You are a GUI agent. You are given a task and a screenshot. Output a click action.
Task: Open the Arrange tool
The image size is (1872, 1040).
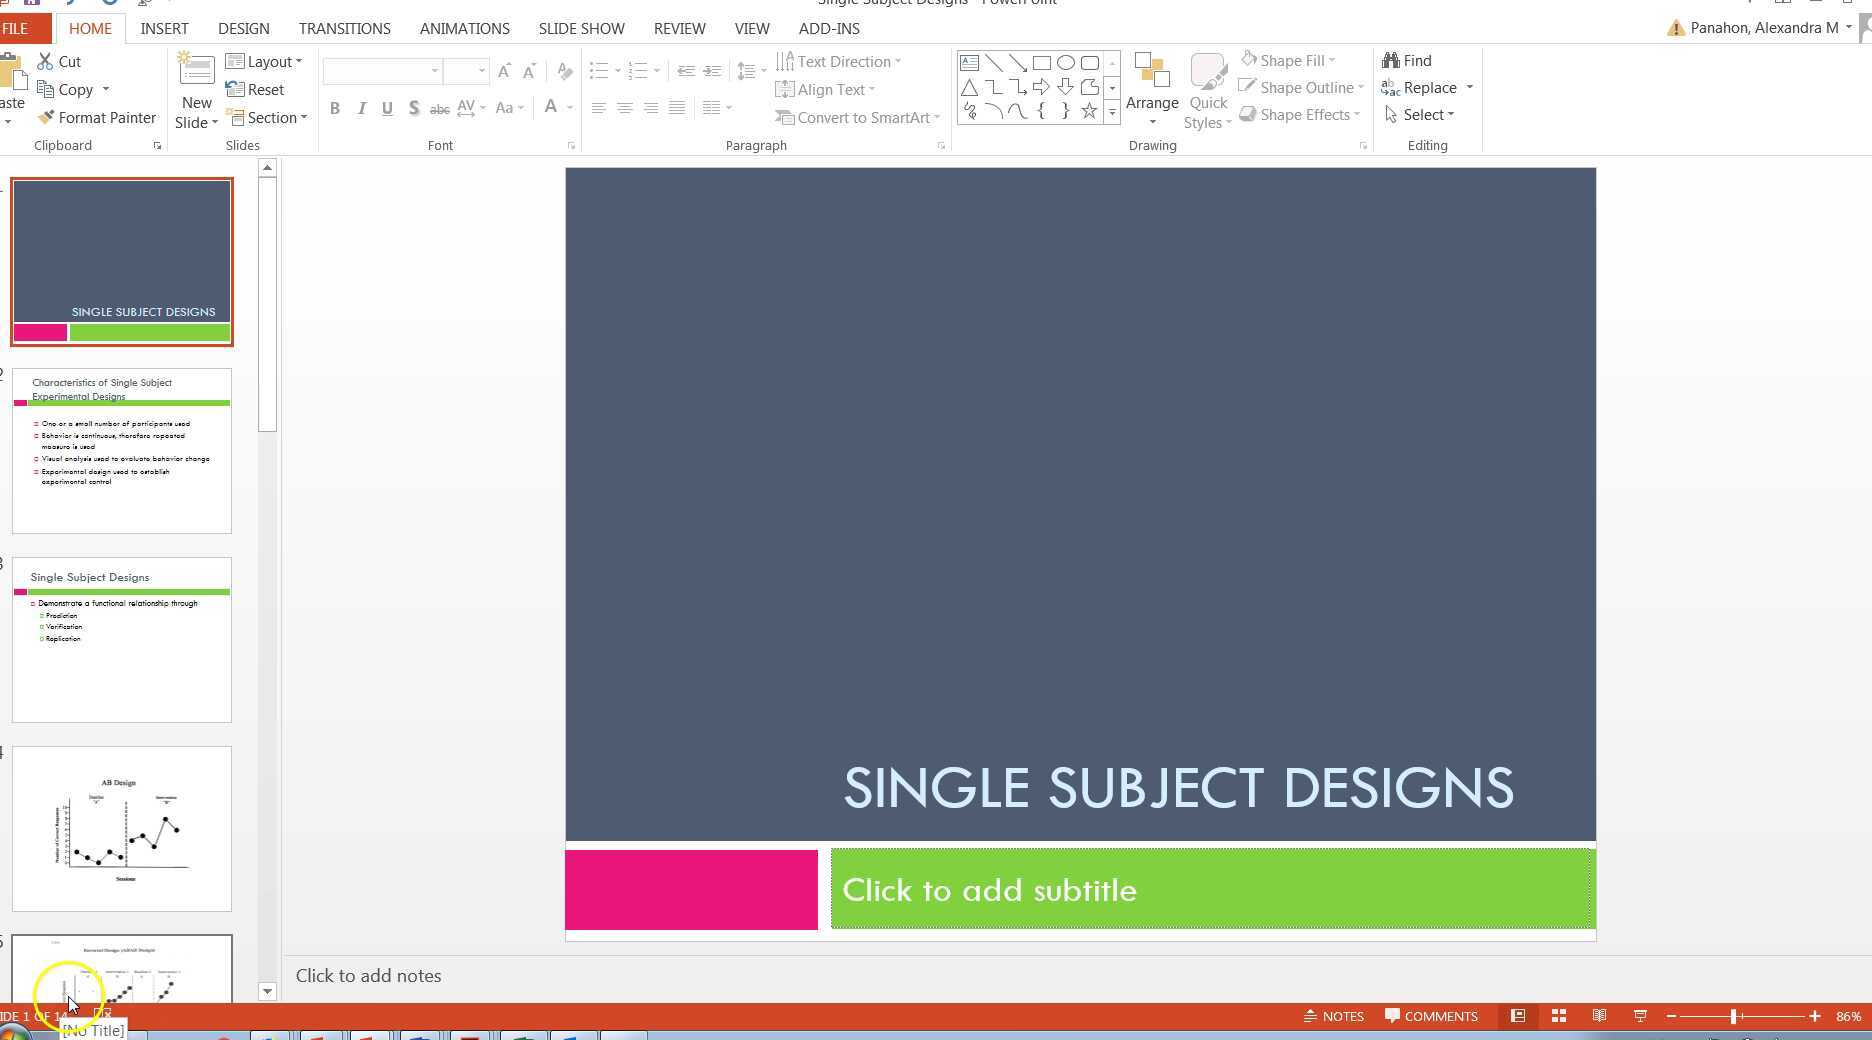(1152, 90)
